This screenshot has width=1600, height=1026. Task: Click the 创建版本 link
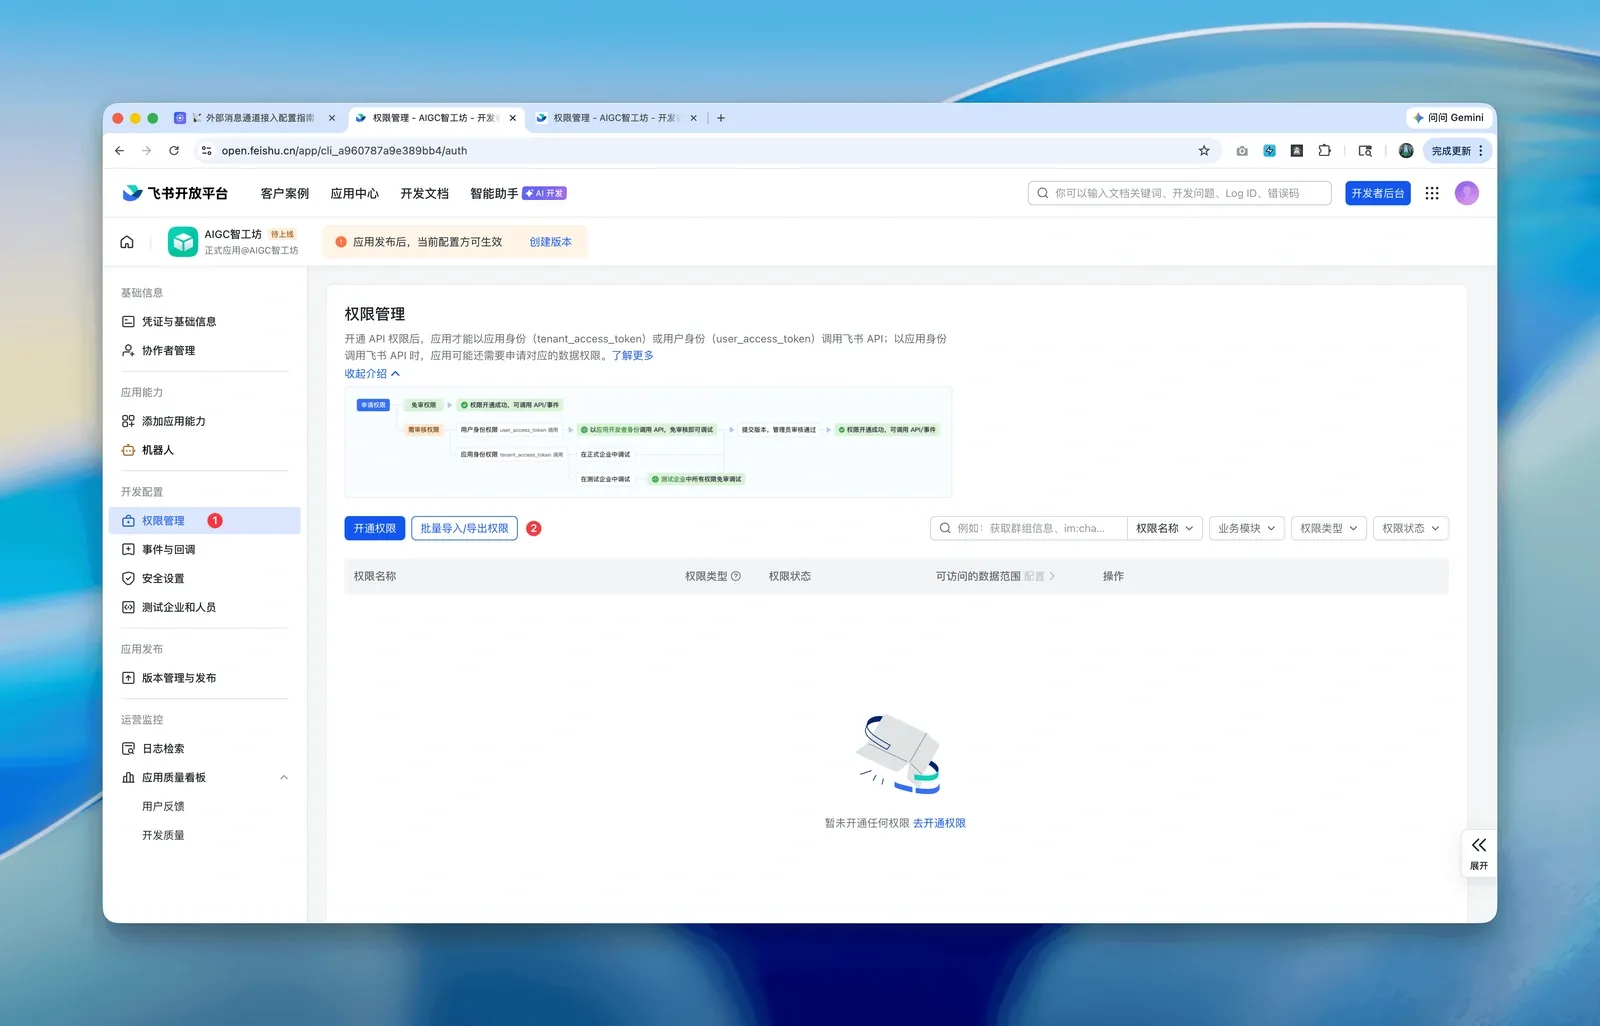[x=551, y=242]
